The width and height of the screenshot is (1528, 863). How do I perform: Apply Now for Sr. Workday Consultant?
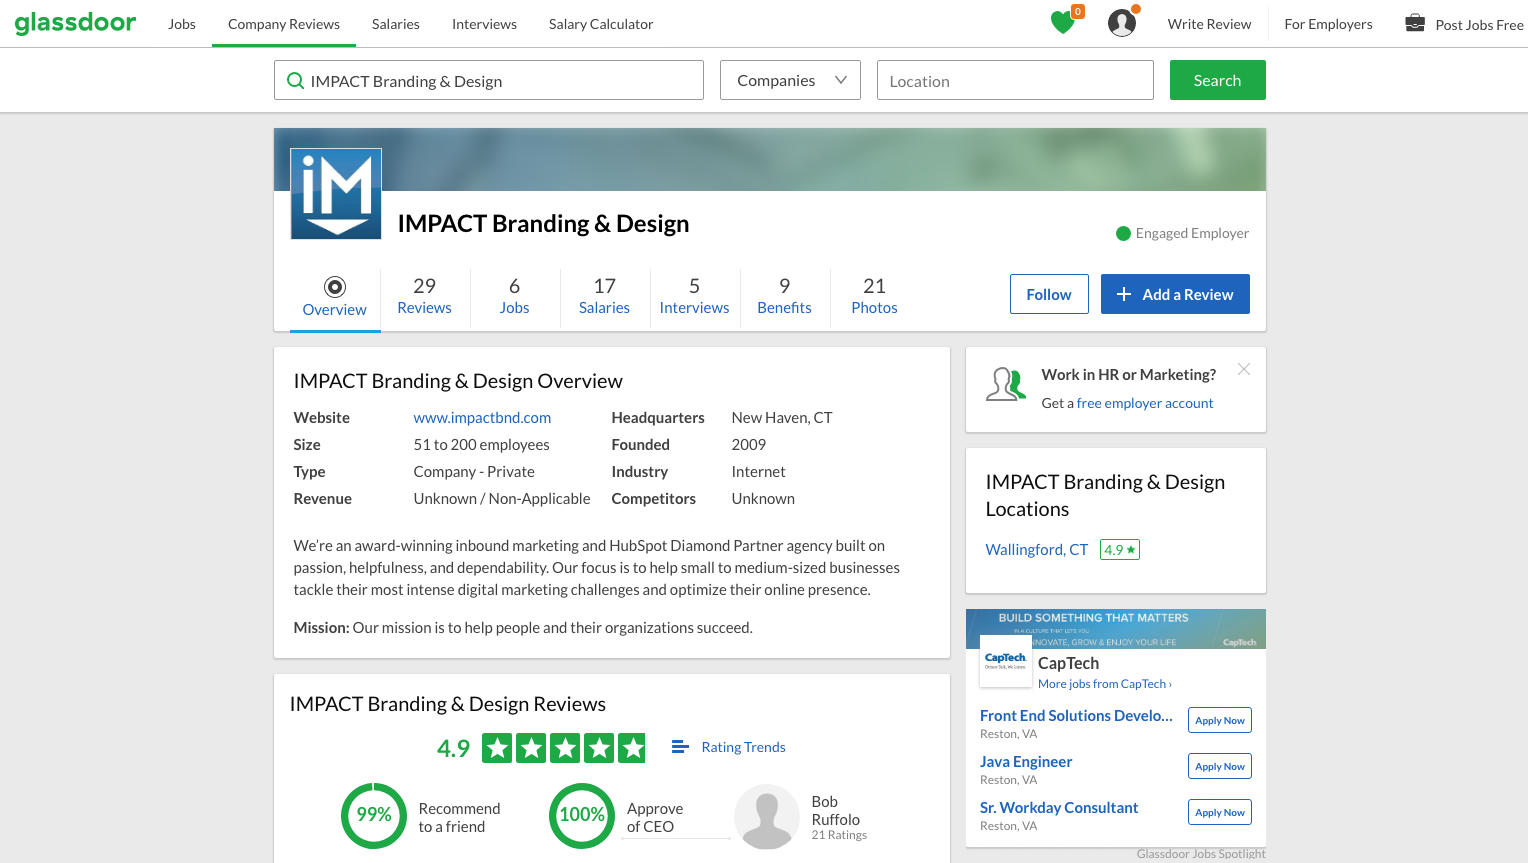pos(1220,812)
